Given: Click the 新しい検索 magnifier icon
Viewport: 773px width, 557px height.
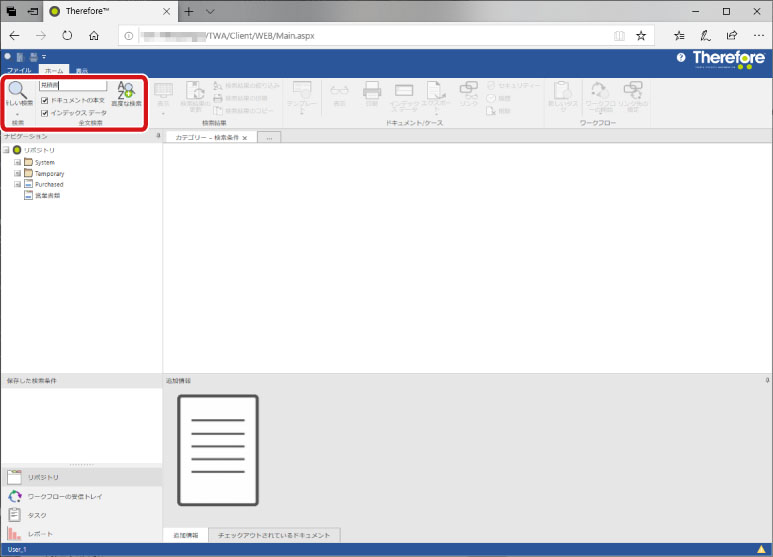Looking at the screenshot, I should click(x=17, y=91).
